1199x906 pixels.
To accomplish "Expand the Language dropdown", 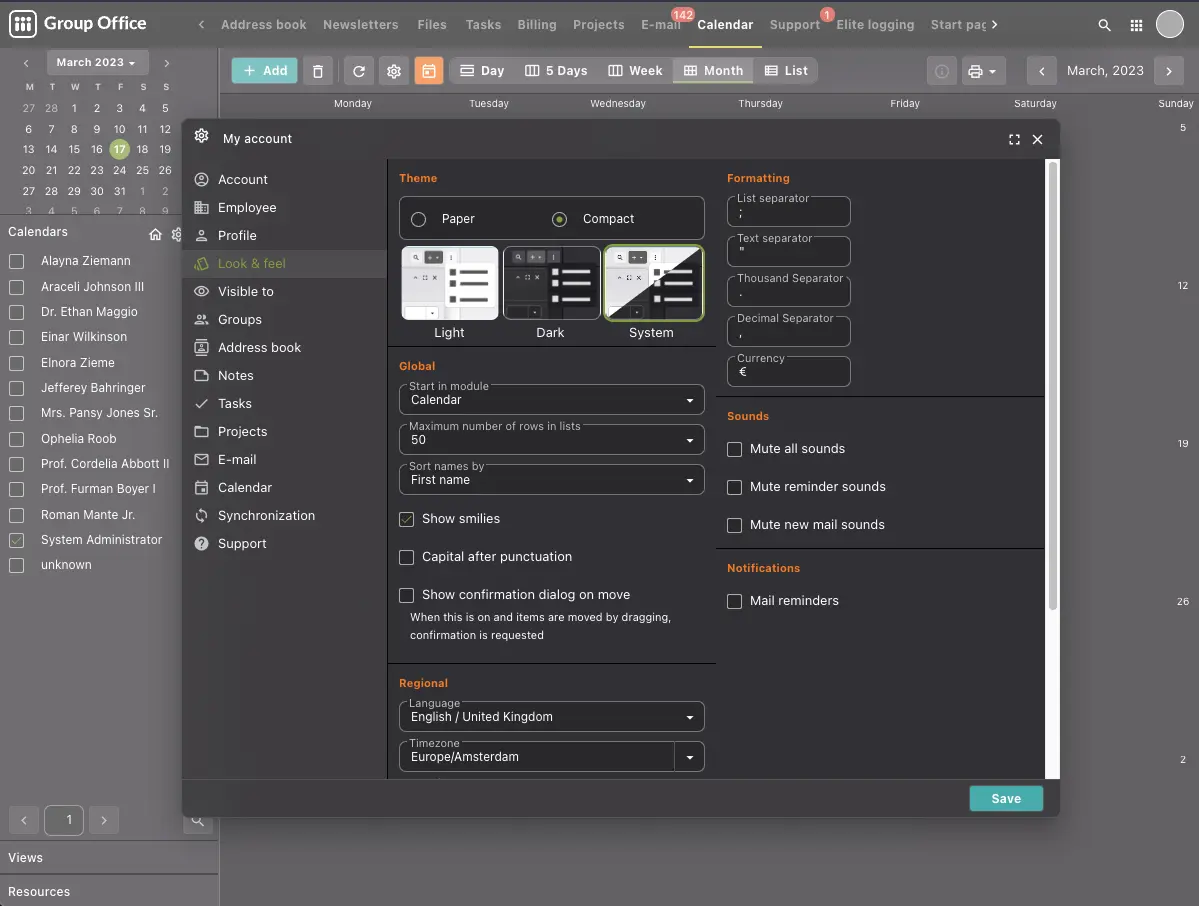I will 551,717.
